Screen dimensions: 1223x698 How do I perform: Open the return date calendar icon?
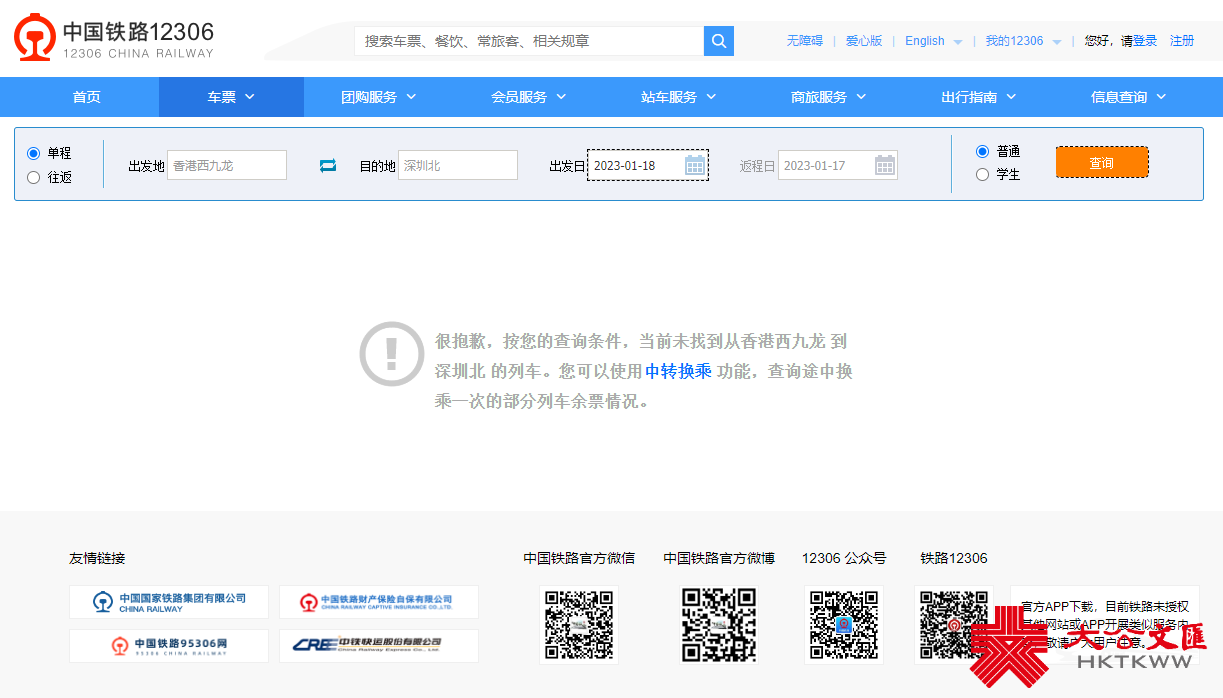pyautogui.click(x=885, y=165)
